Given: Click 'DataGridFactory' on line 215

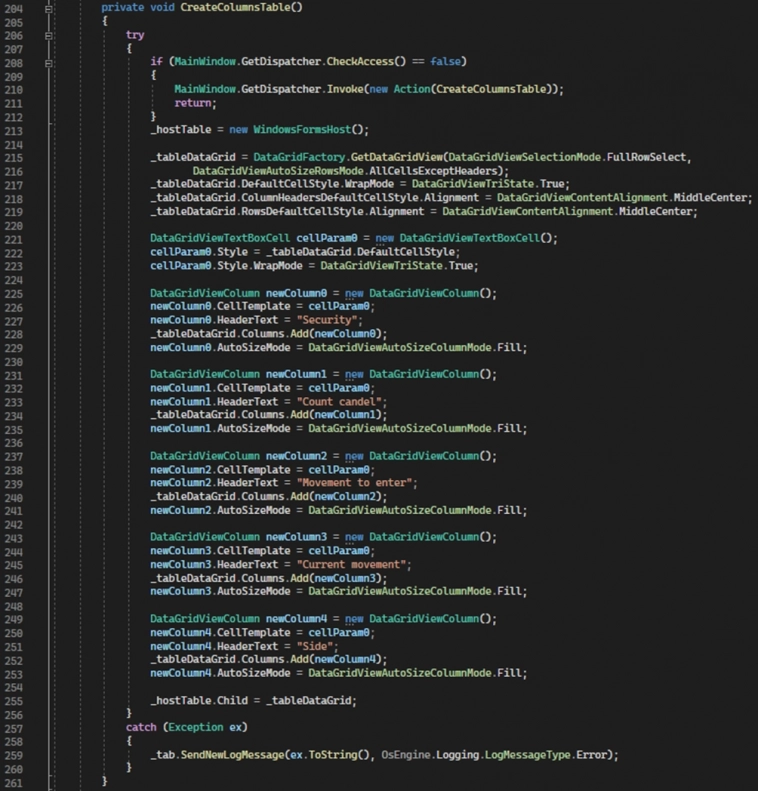Looking at the screenshot, I should (x=299, y=157).
